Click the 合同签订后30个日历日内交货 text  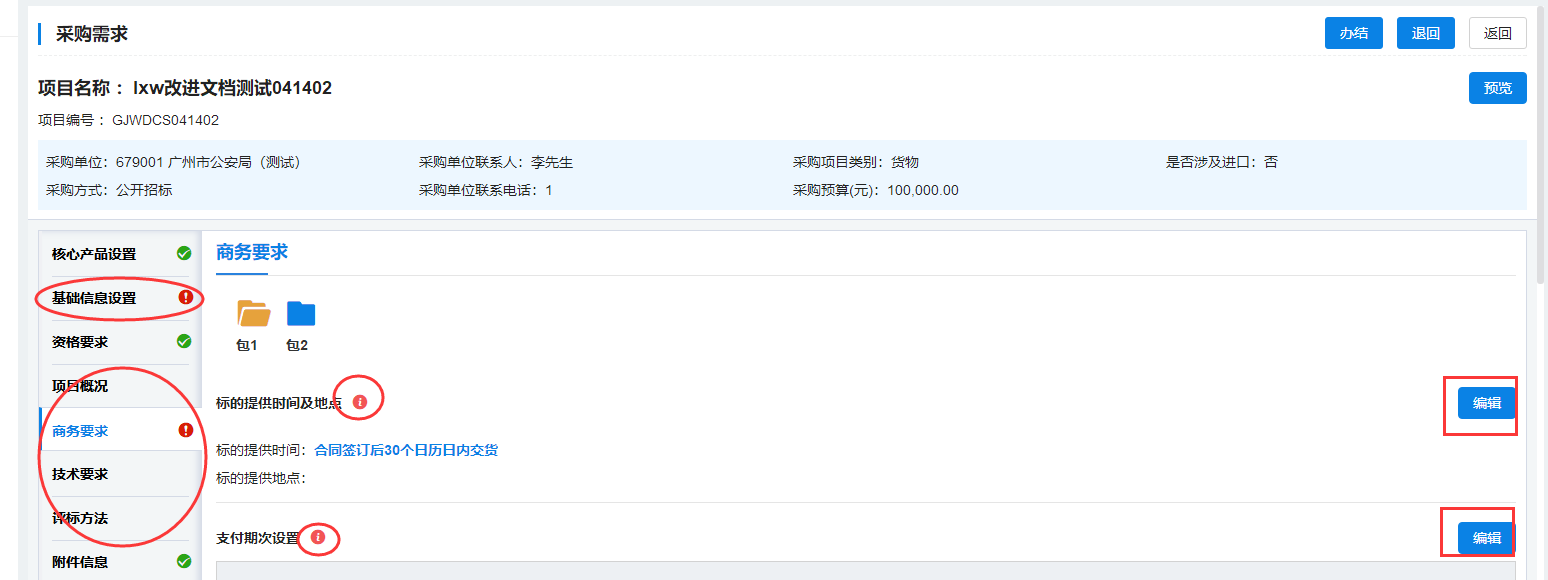point(406,450)
